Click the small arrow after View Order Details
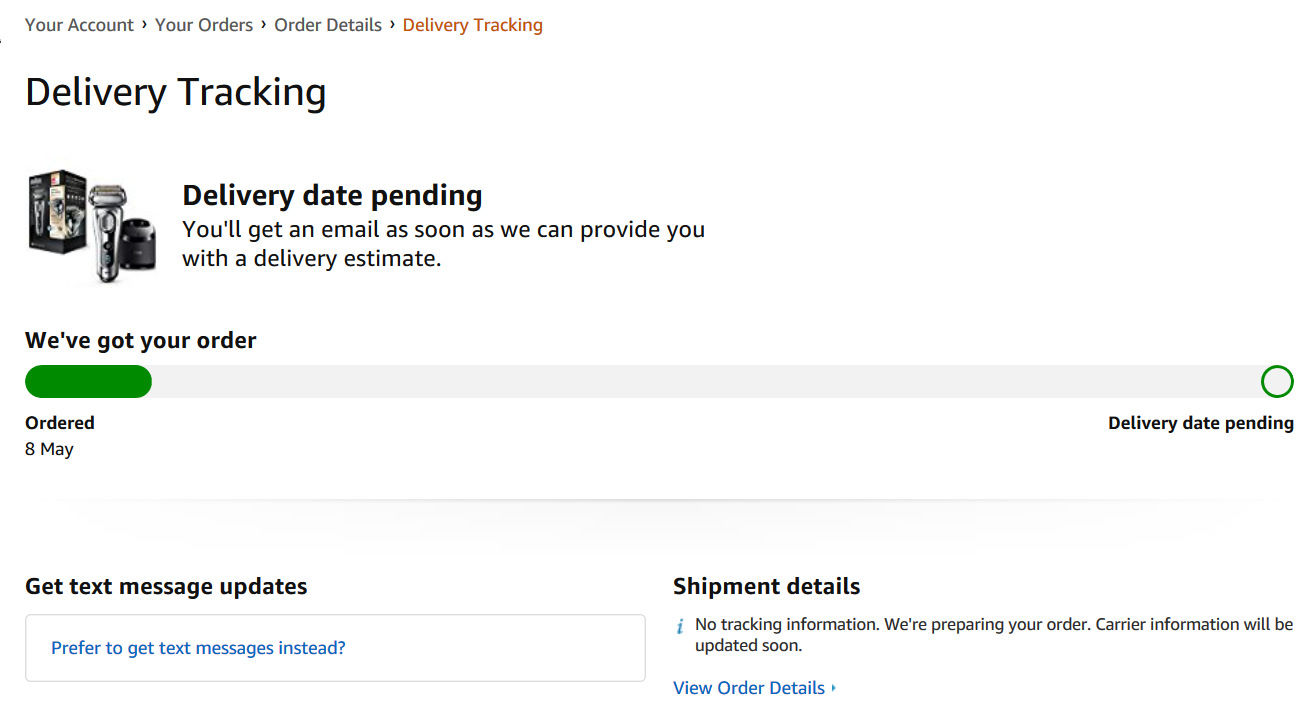This screenshot has width=1315, height=711. (x=834, y=688)
